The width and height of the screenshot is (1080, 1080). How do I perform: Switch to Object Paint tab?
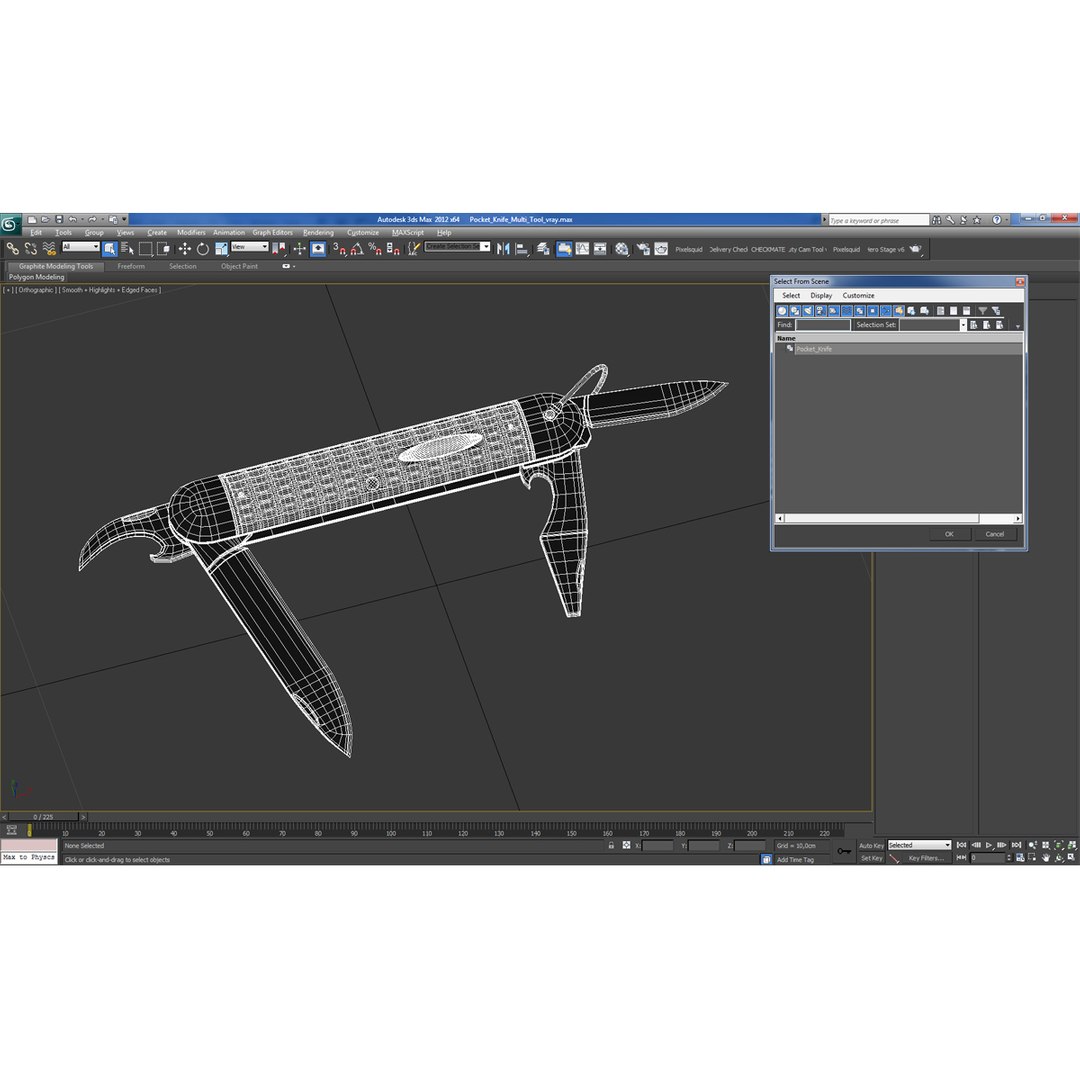point(239,266)
